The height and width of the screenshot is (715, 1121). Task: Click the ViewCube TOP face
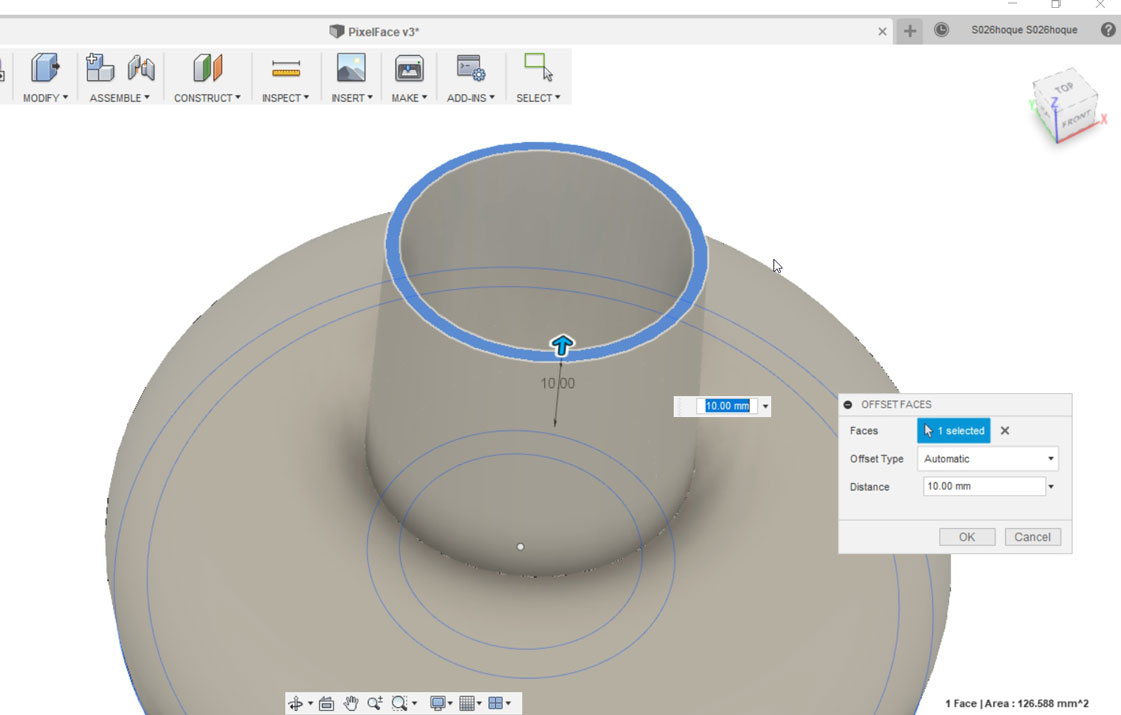1063,88
